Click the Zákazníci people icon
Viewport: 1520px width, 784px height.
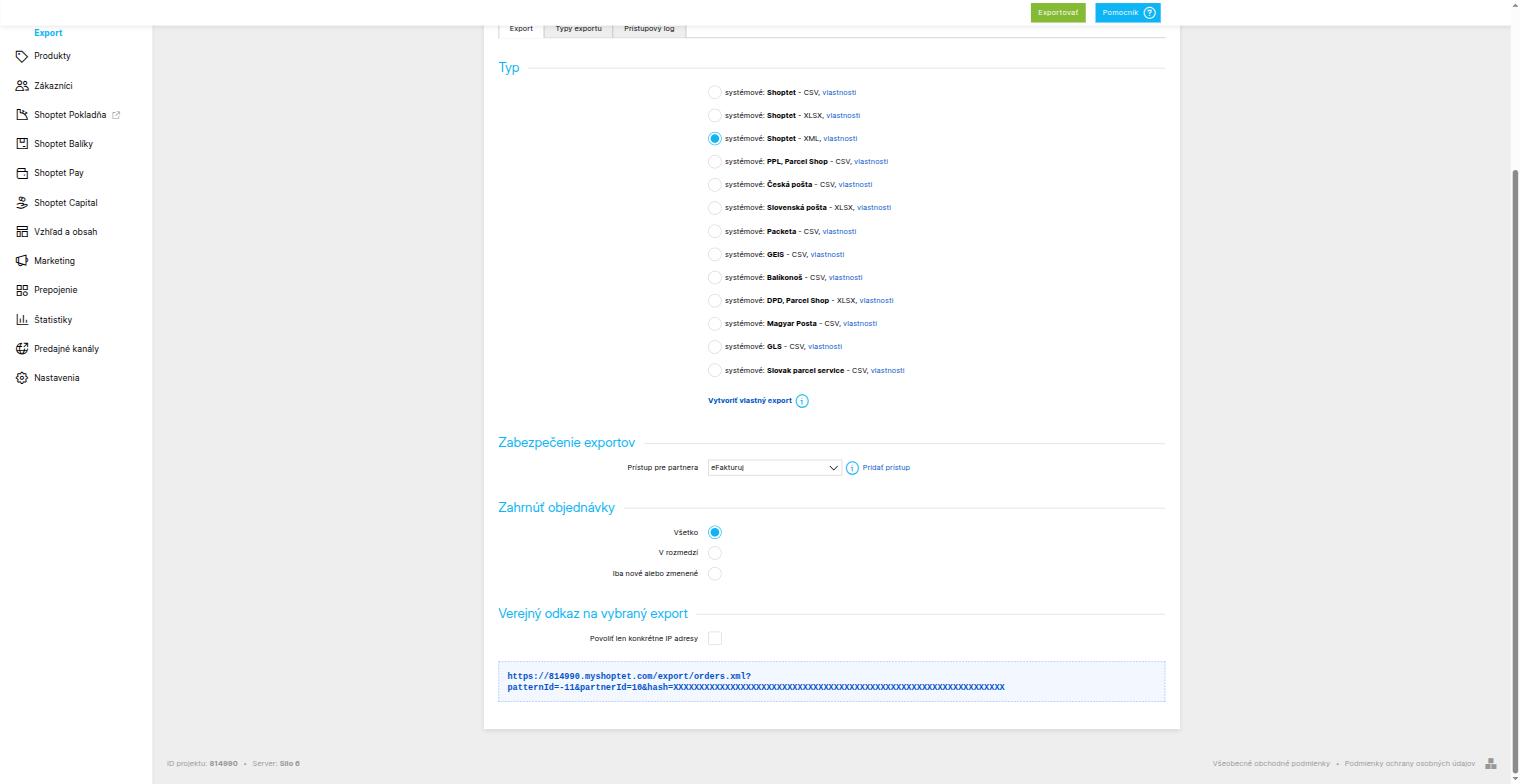click(x=22, y=86)
